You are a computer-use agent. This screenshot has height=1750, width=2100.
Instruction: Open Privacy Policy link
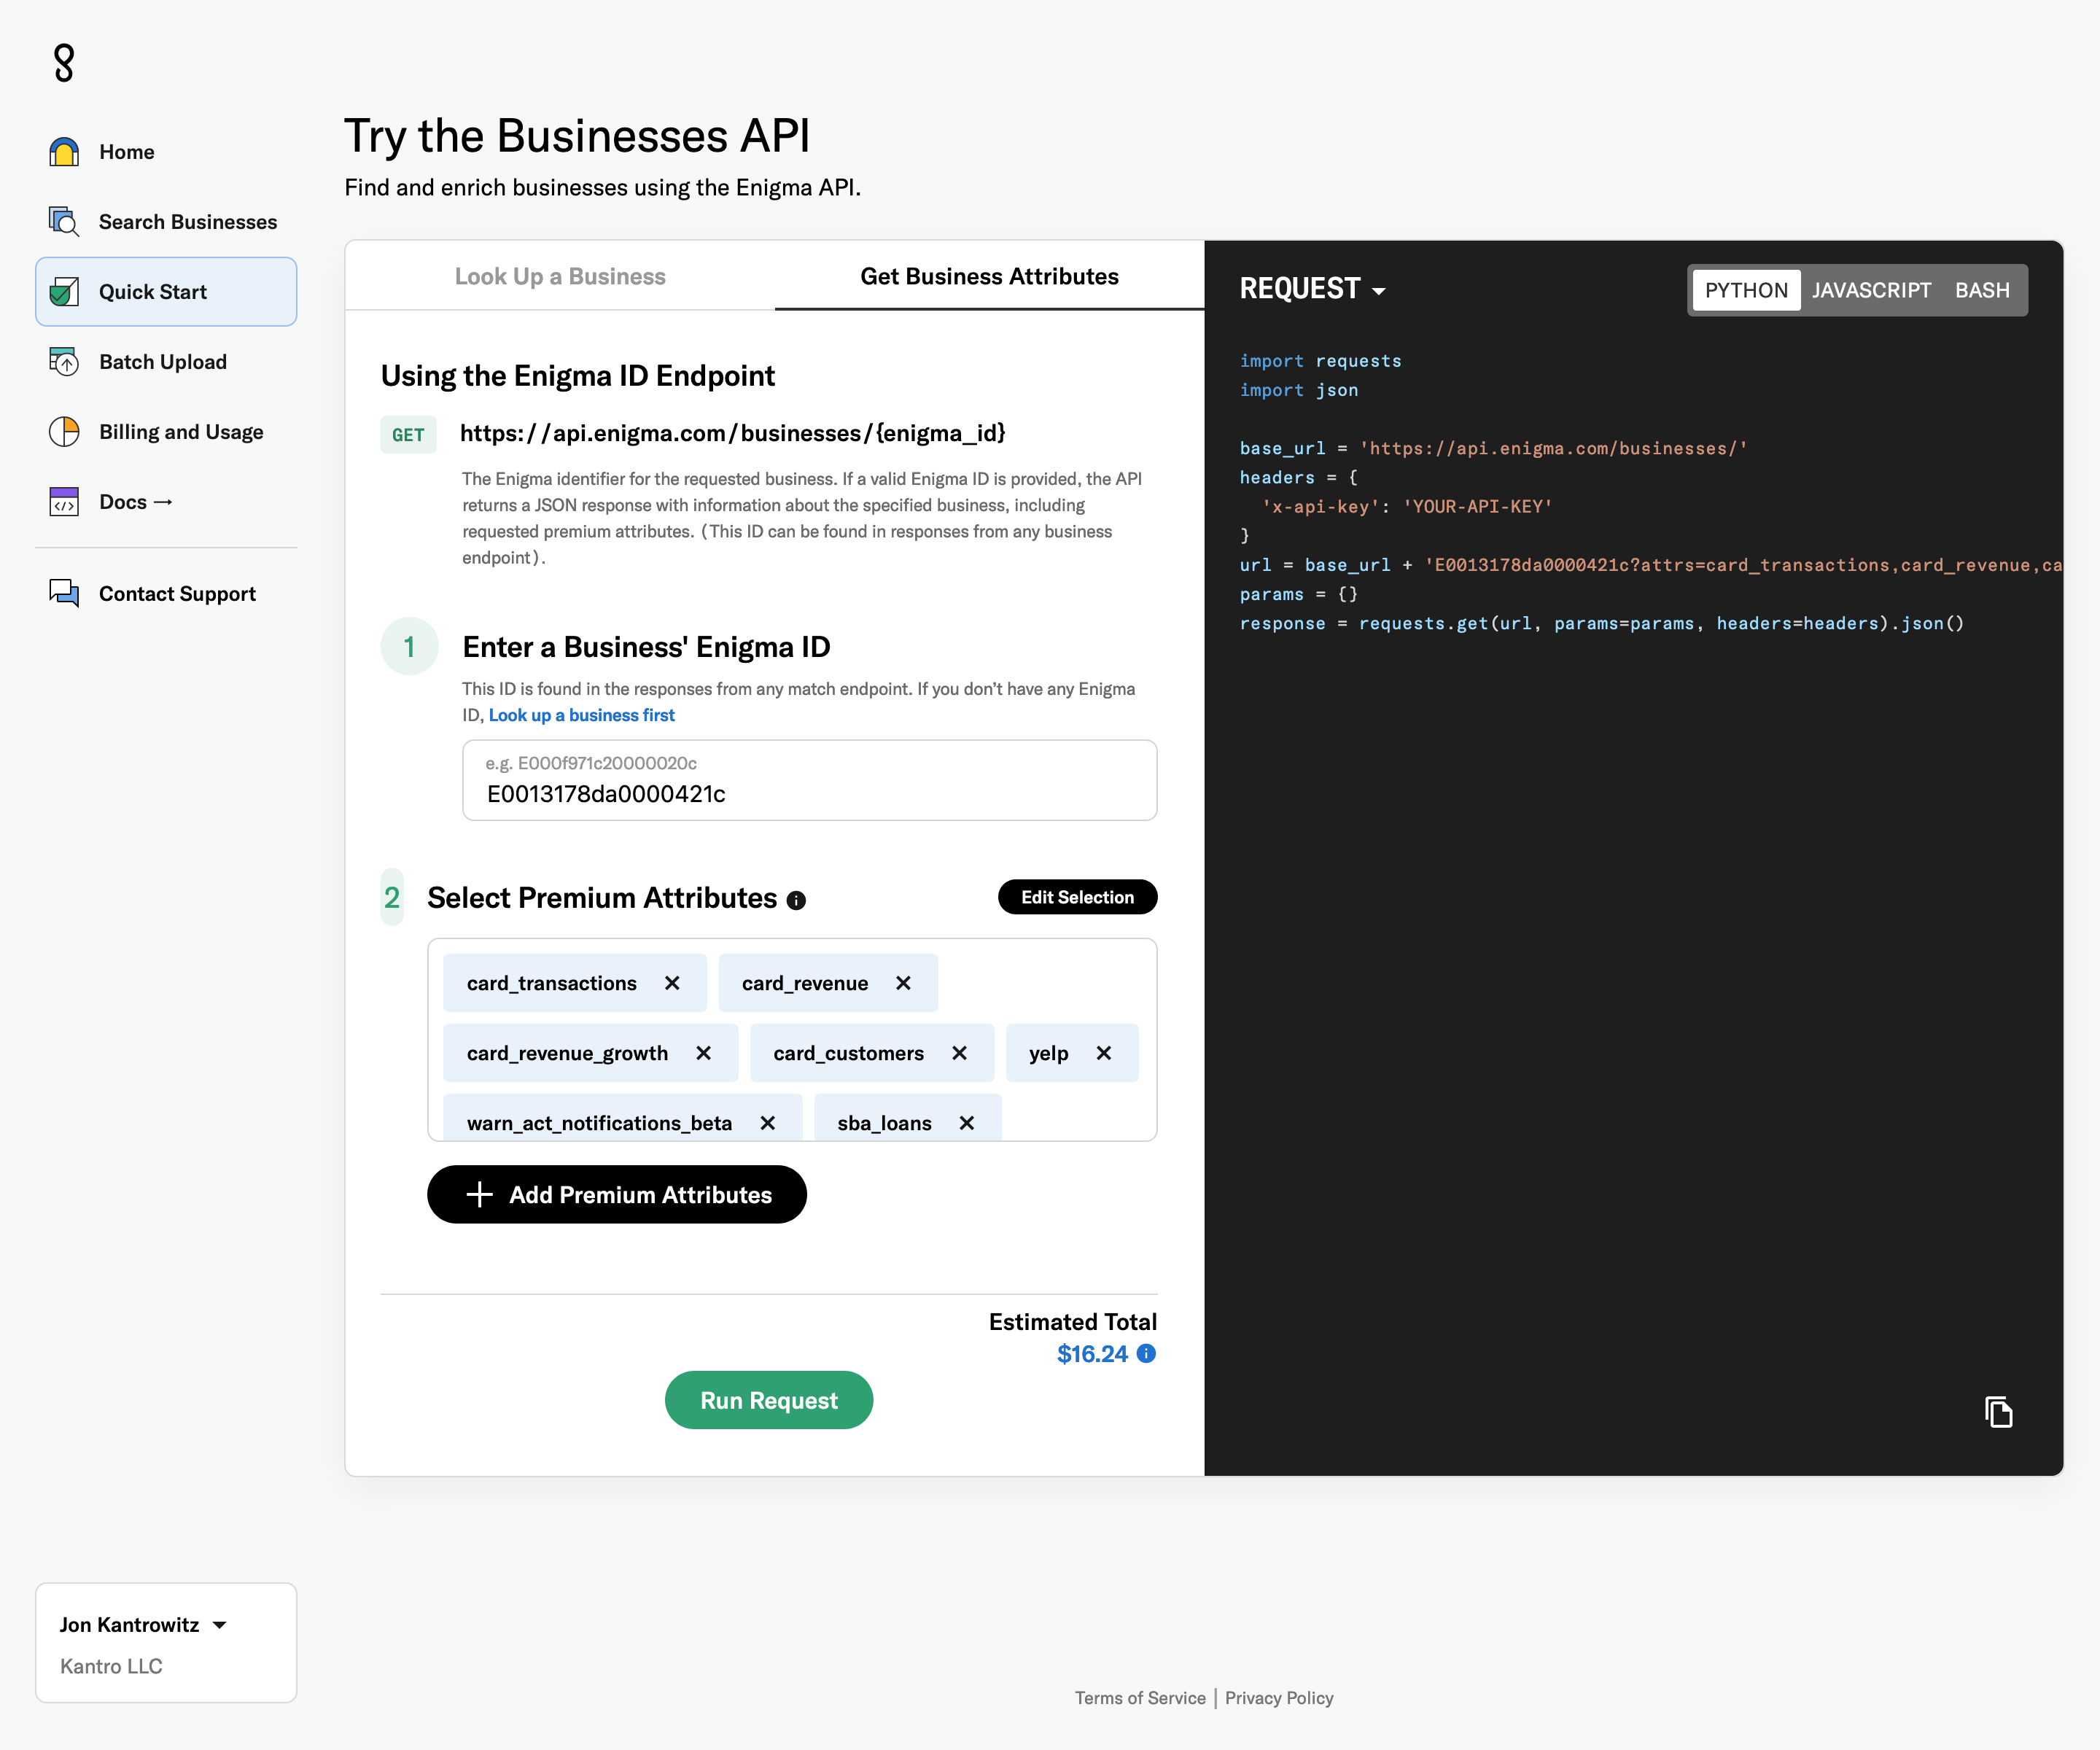(1279, 1698)
